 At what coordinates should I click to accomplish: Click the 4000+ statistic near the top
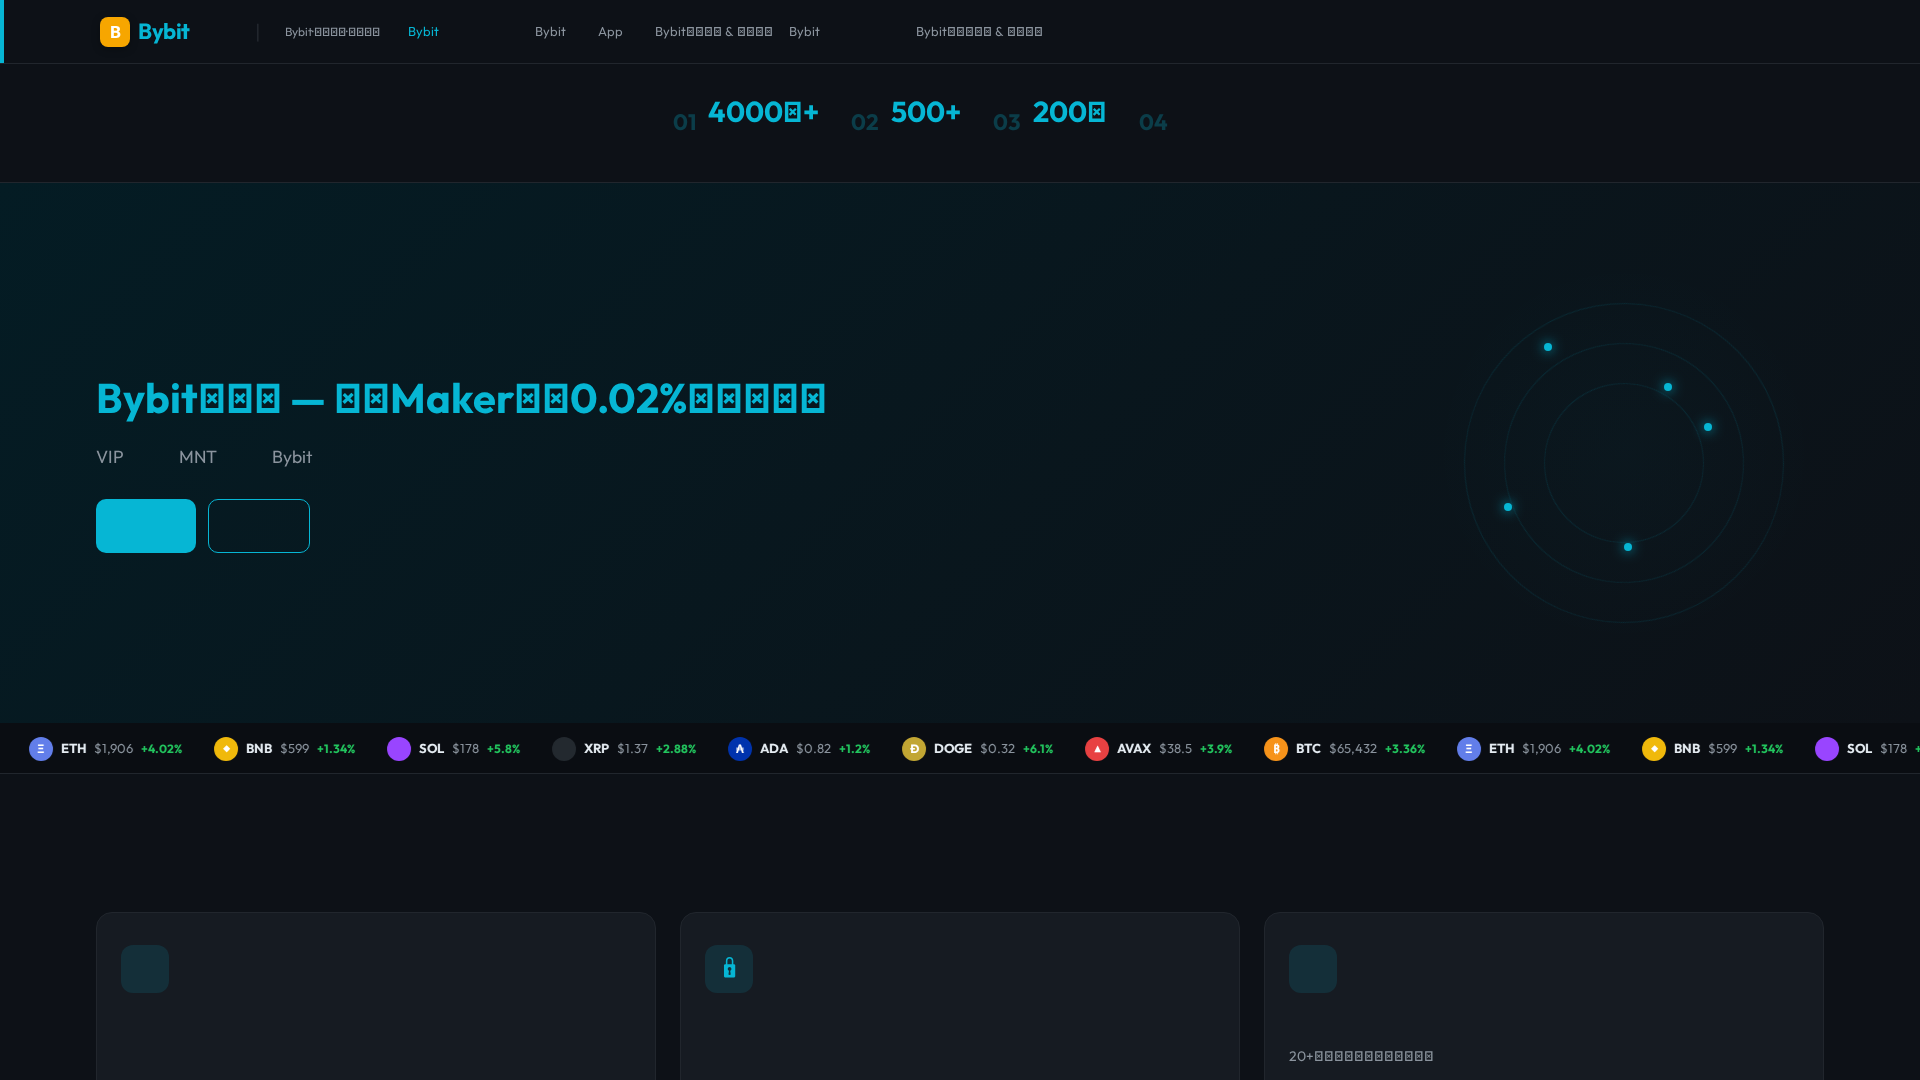762,112
